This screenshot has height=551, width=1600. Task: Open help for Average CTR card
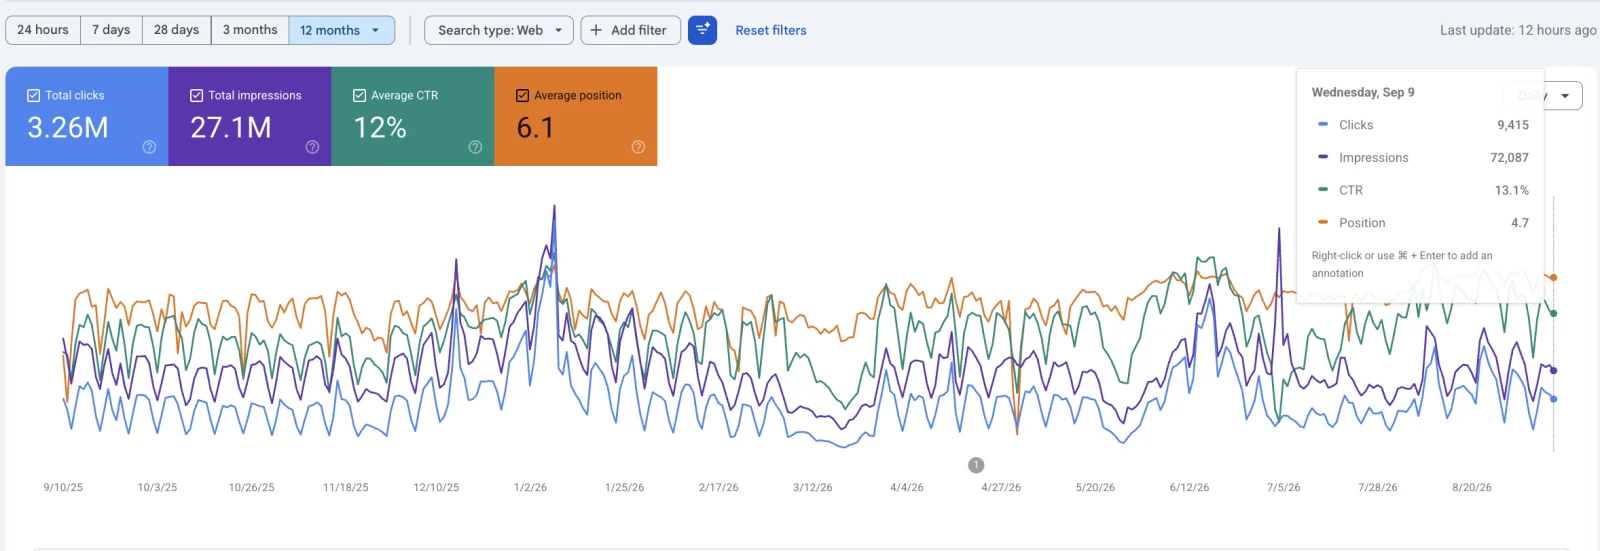(x=475, y=147)
